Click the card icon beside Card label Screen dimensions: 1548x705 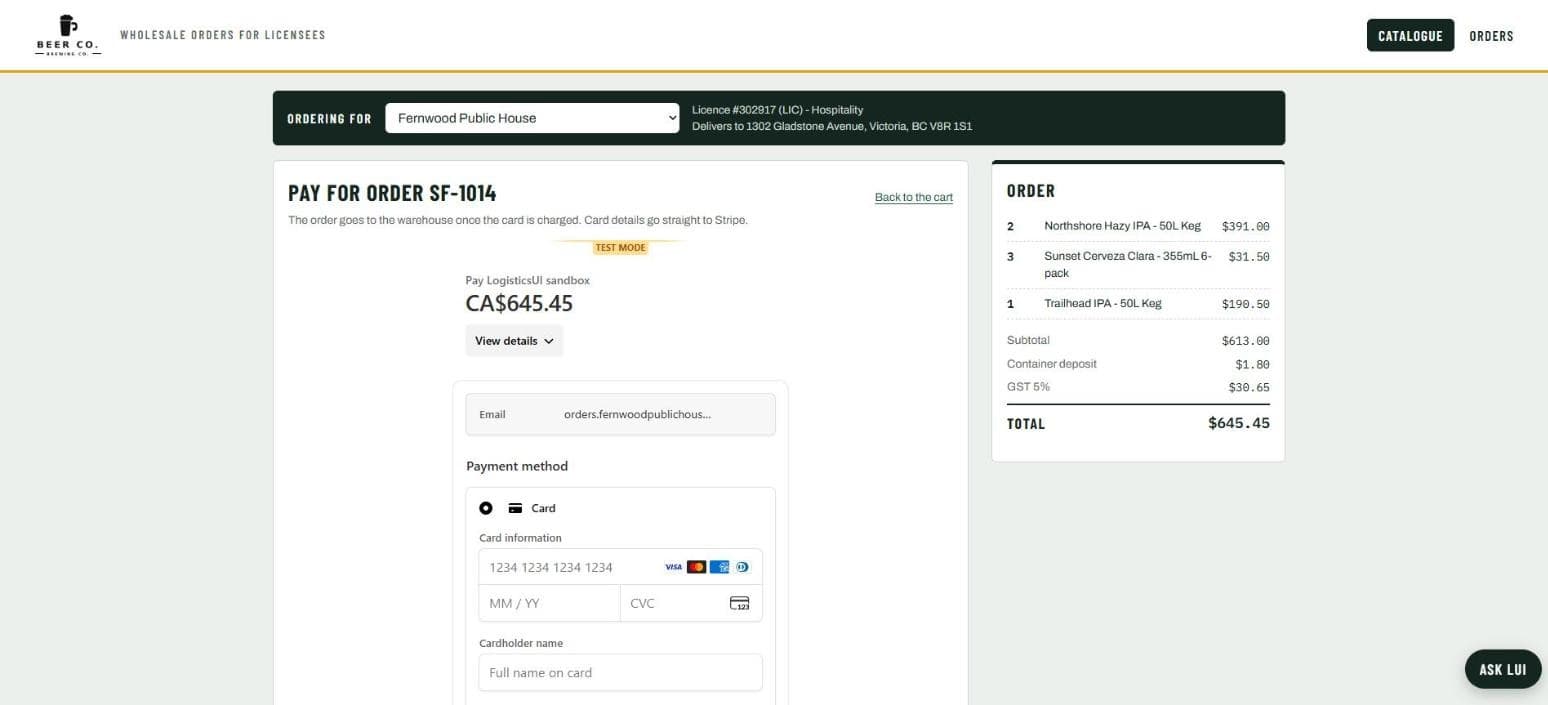[515, 508]
